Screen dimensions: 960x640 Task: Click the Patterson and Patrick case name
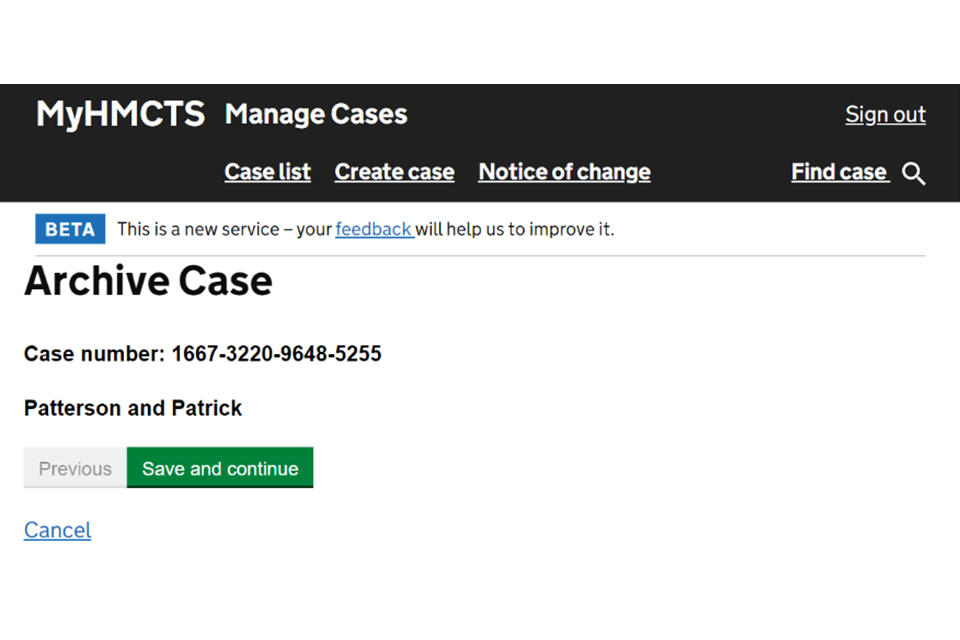(x=133, y=408)
